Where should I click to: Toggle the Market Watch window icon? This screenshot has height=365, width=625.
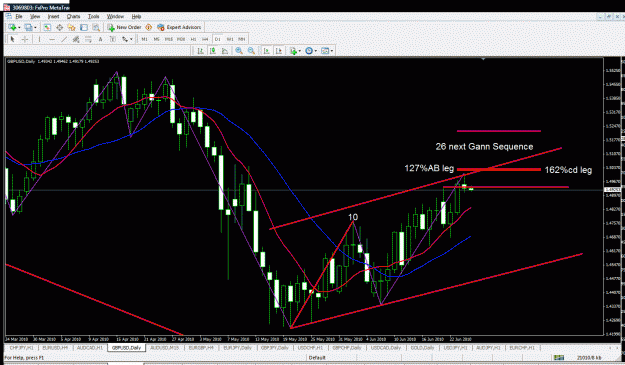[x=47, y=27]
